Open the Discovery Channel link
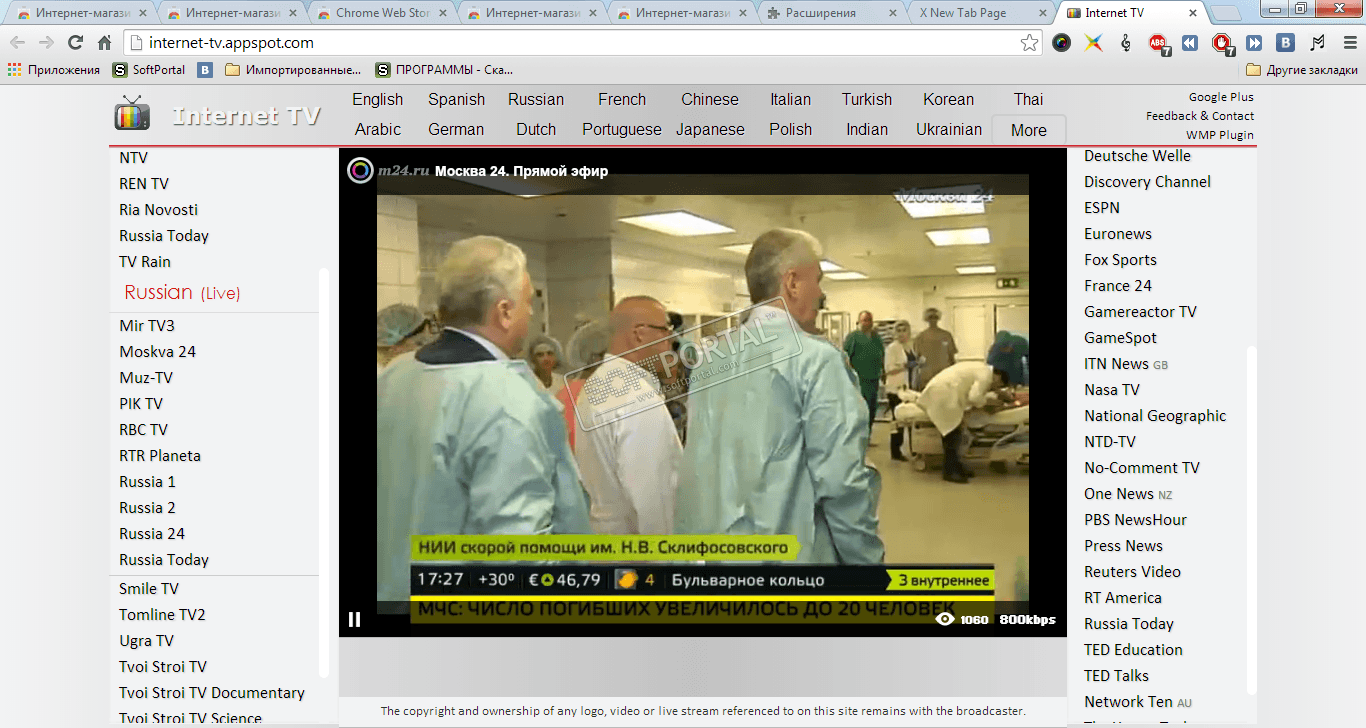The width and height of the screenshot is (1366, 728). pos(1147,182)
